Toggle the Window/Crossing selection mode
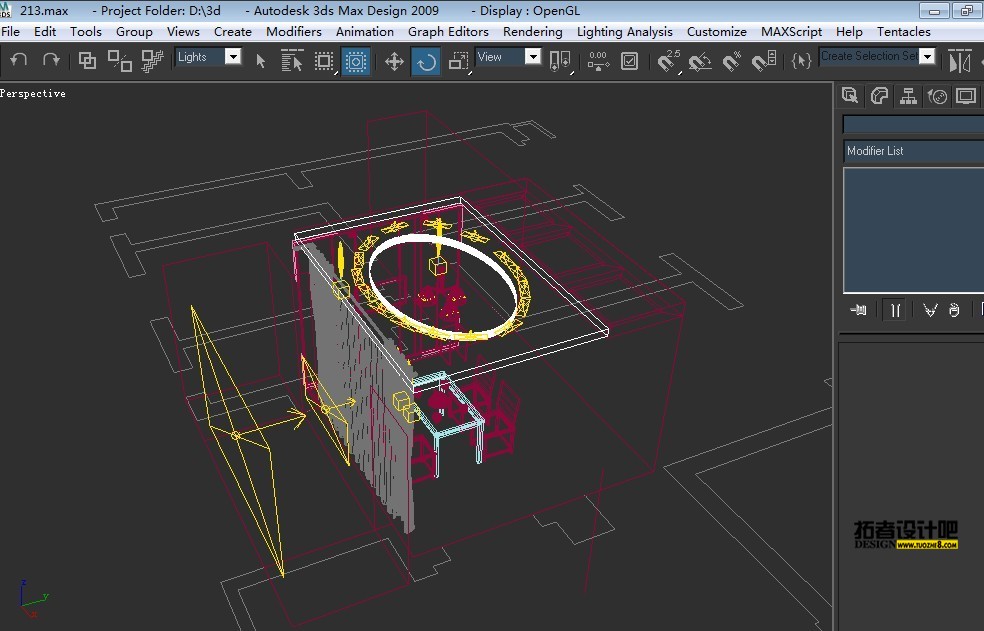Viewport: 984px width, 631px height. [356, 61]
